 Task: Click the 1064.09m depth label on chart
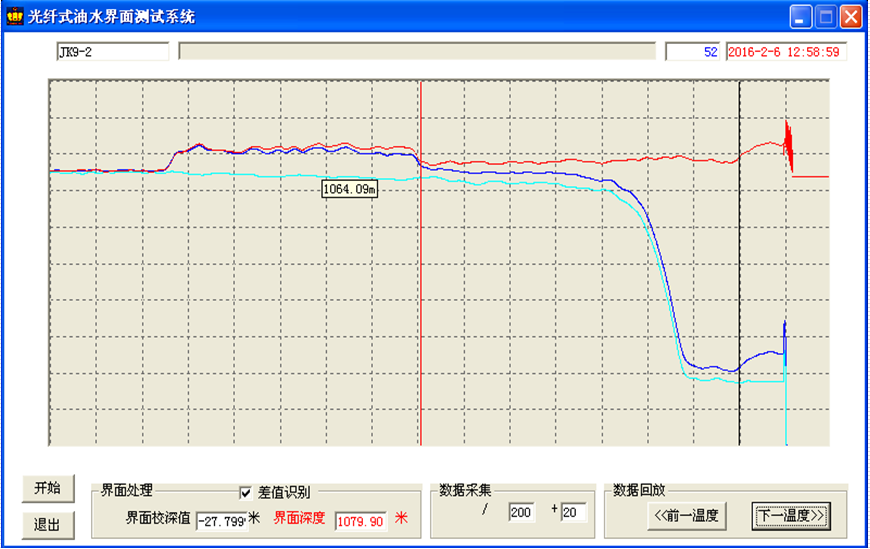click(349, 189)
